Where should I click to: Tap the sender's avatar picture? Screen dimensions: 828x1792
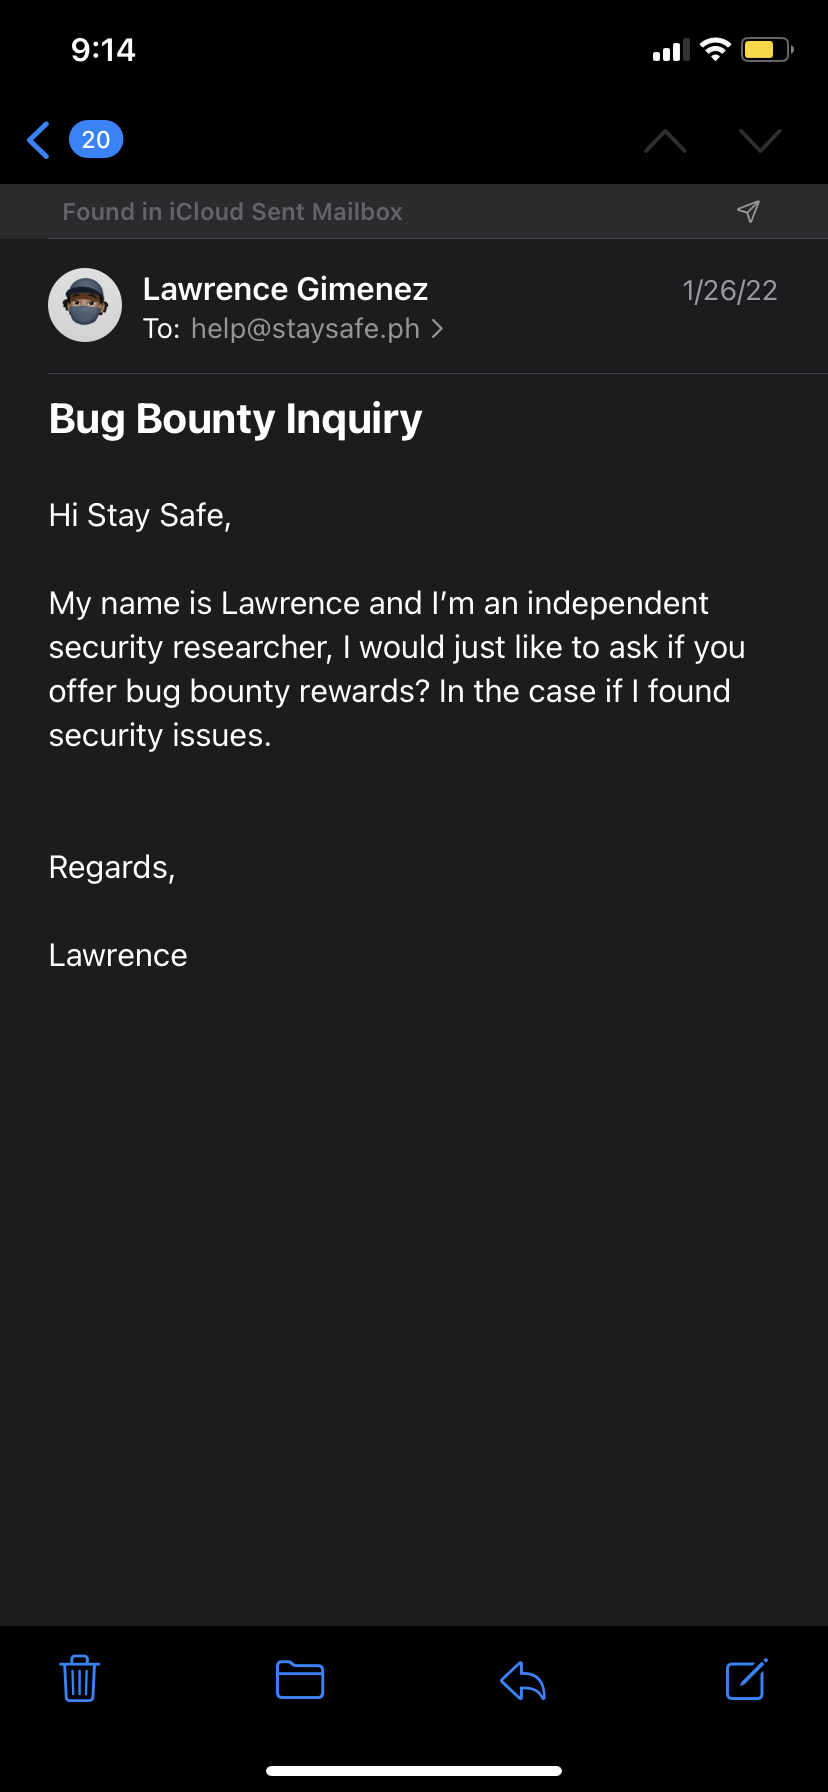point(85,305)
